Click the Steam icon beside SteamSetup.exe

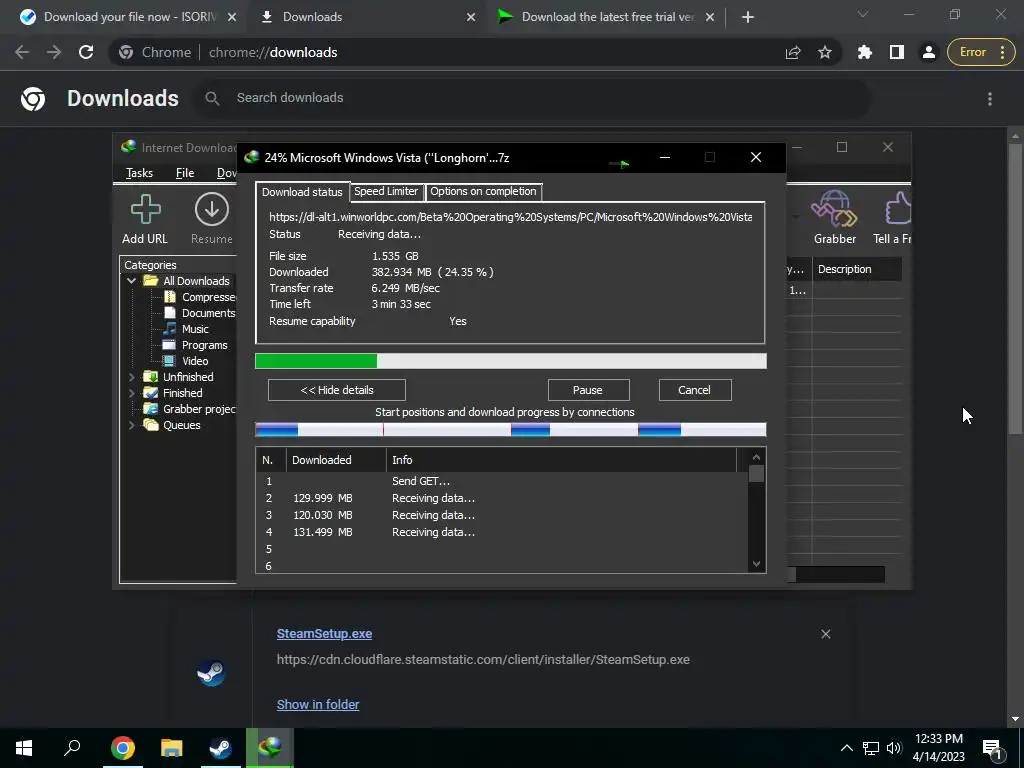tap(212, 673)
